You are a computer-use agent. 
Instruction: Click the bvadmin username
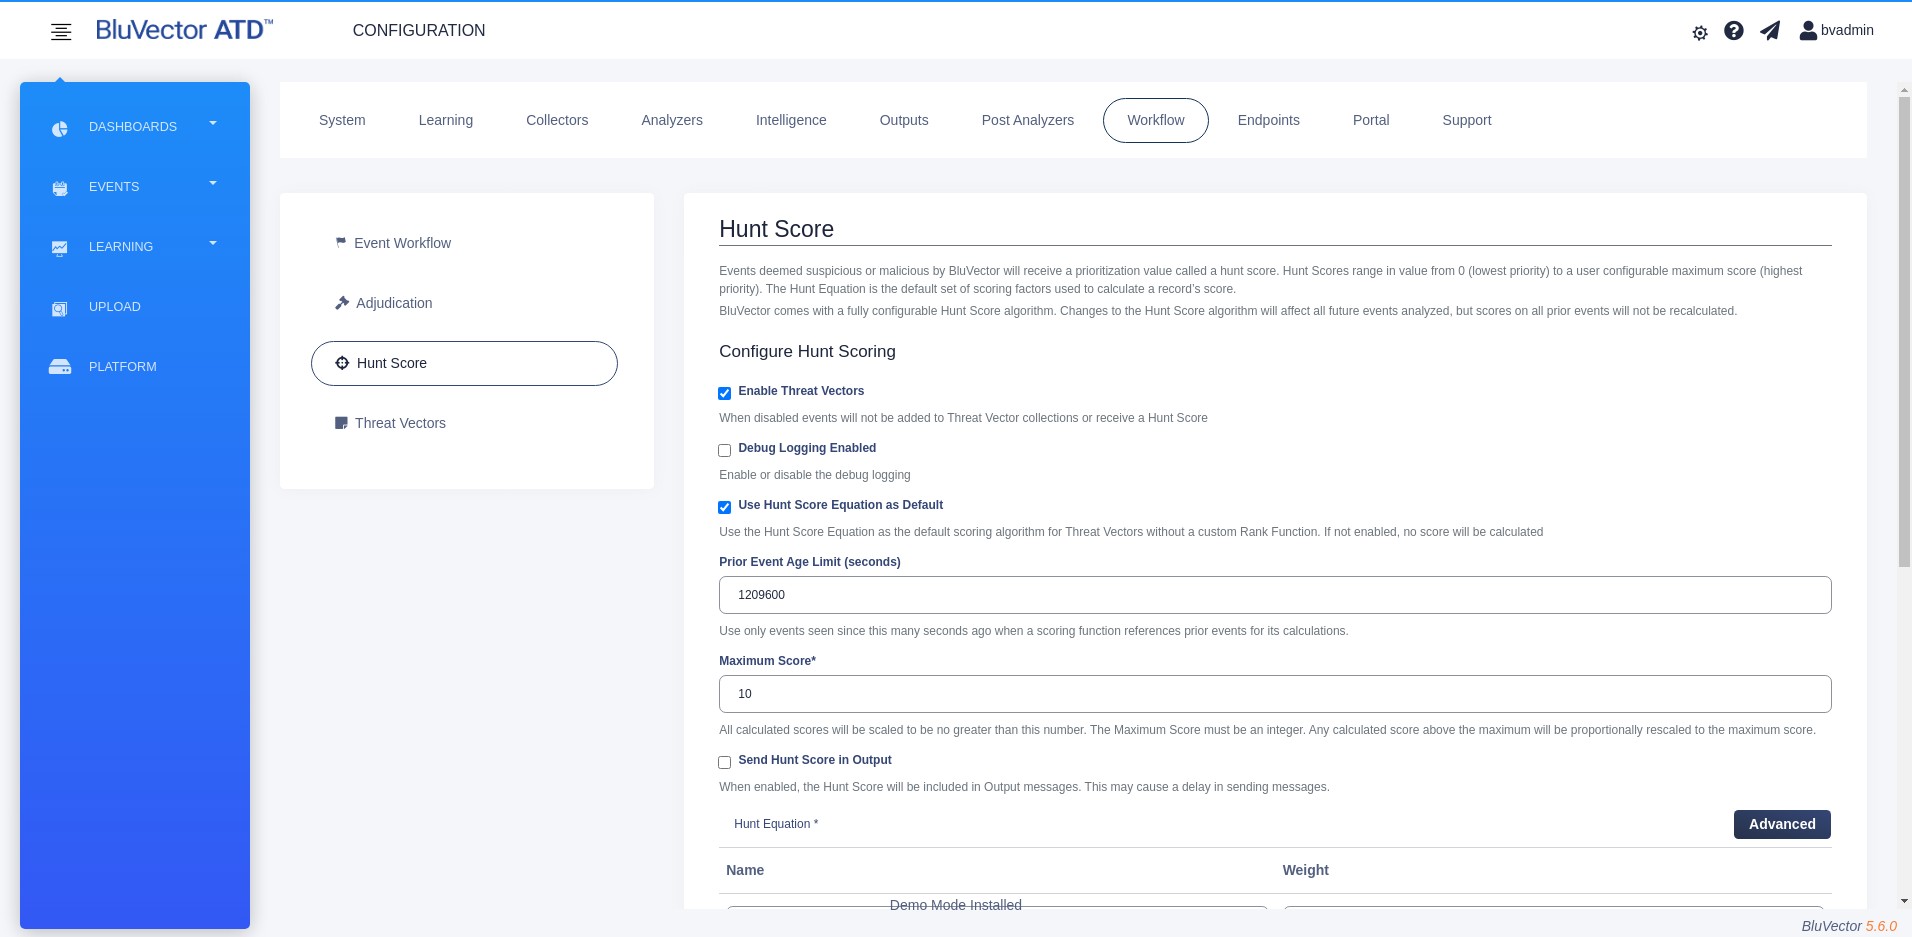[x=1847, y=30]
